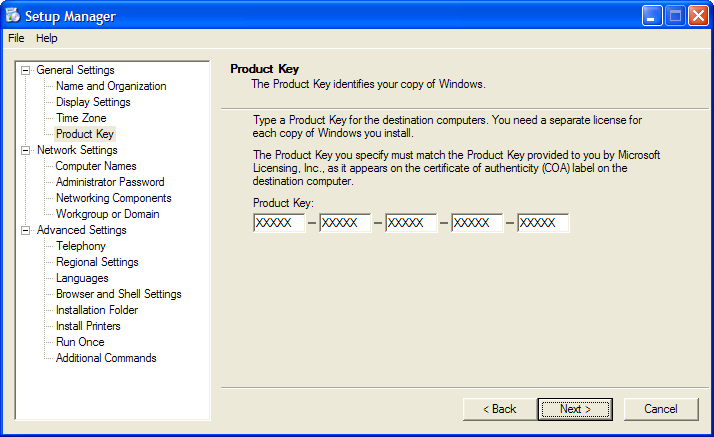This screenshot has height=437, width=714.
Task: Open the File menu
Action: 16,38
